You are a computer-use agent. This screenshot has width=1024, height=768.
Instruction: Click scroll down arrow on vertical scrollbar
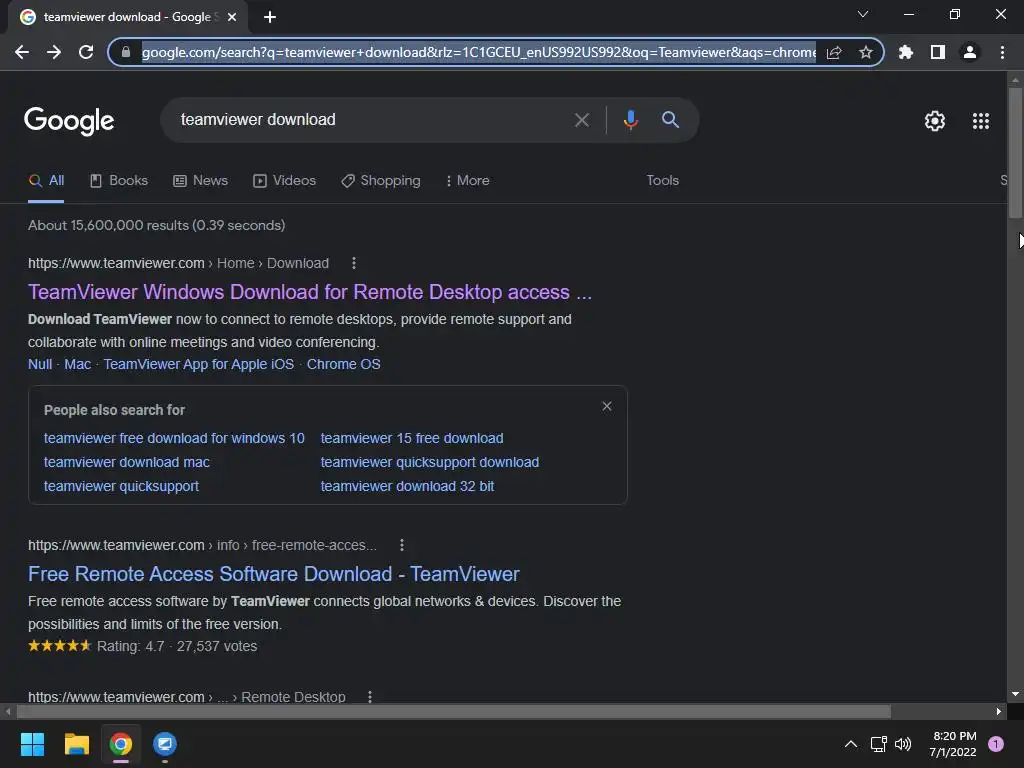1015,694
